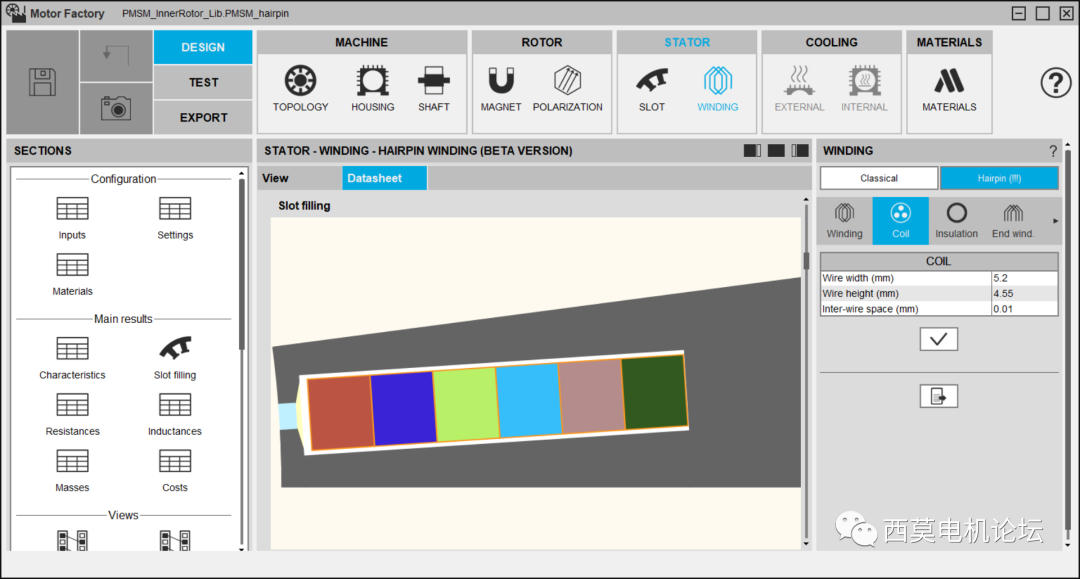Edit the Wire width value 5.2
The height and width of the screenshot is (579, 1080).
1024,278
